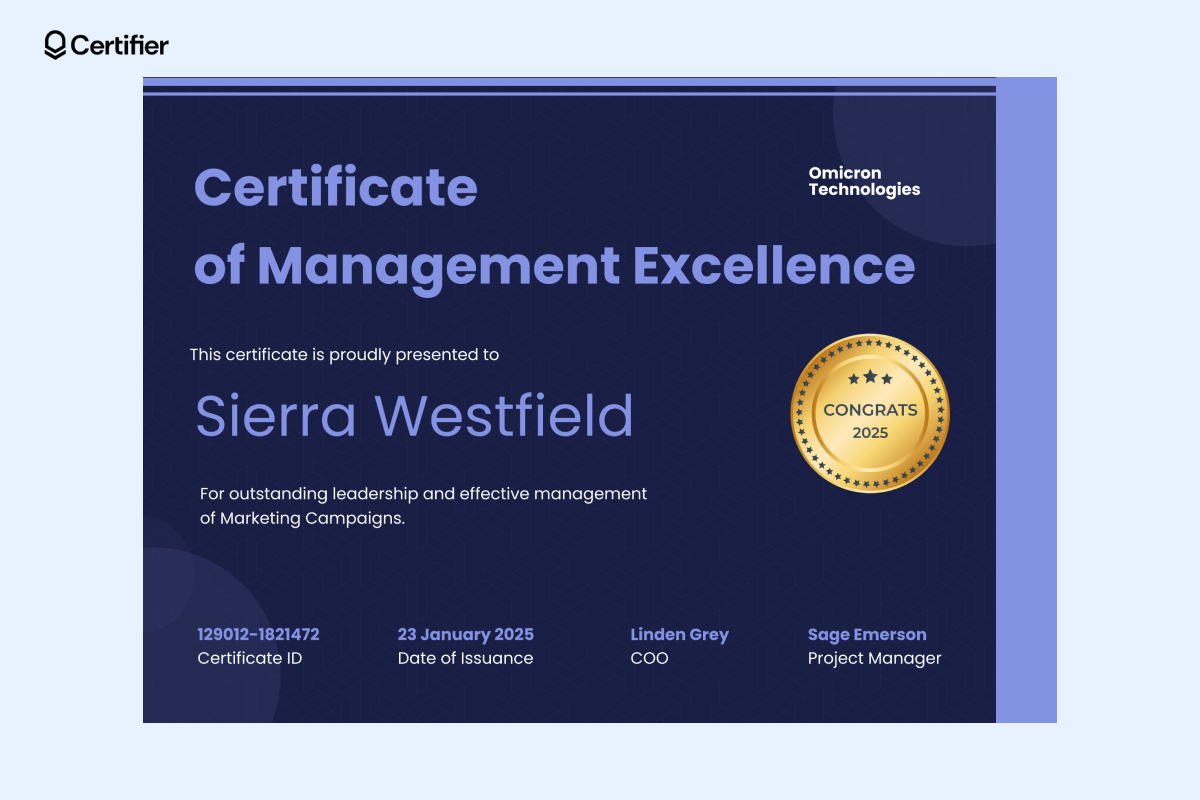Image resolution: width=1200 pixels, height=800 pixels.
Task: Click the 'Date of Issuance' label
Action: coord(466,658)
